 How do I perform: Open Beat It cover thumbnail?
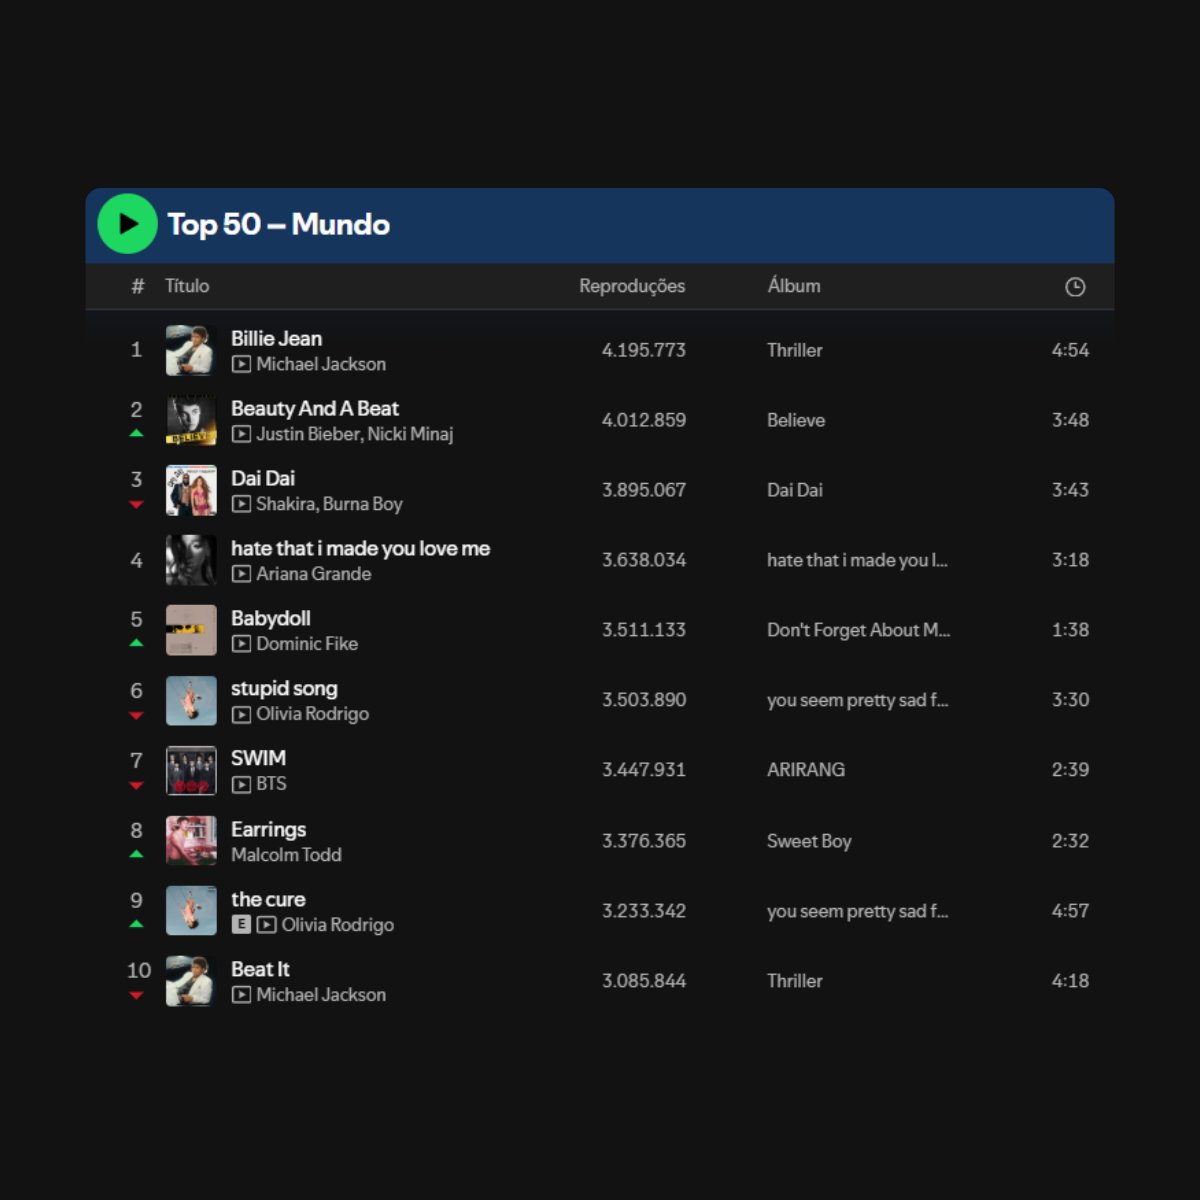tap(191, 981)
